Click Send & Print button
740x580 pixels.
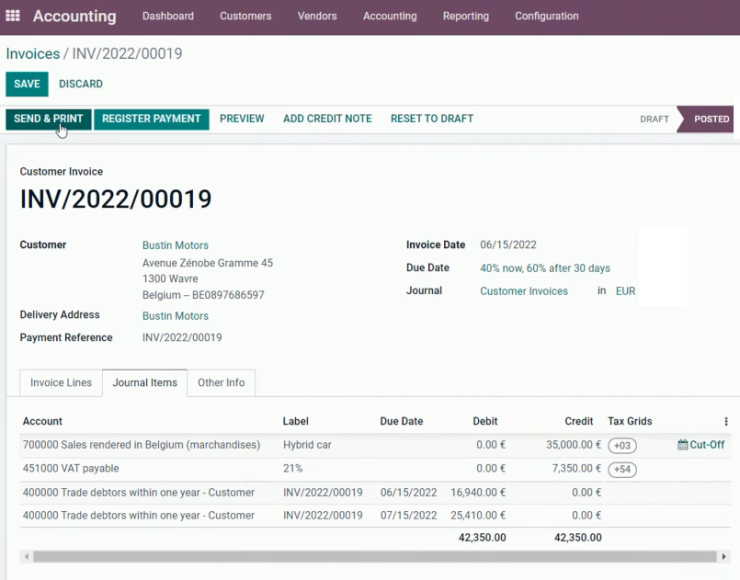coord(48,119)
